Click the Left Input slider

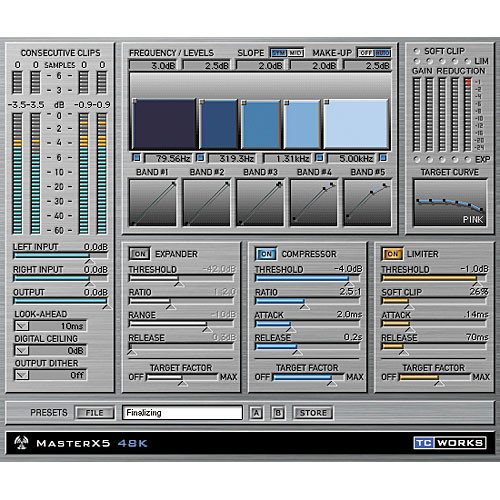point(61,256)
